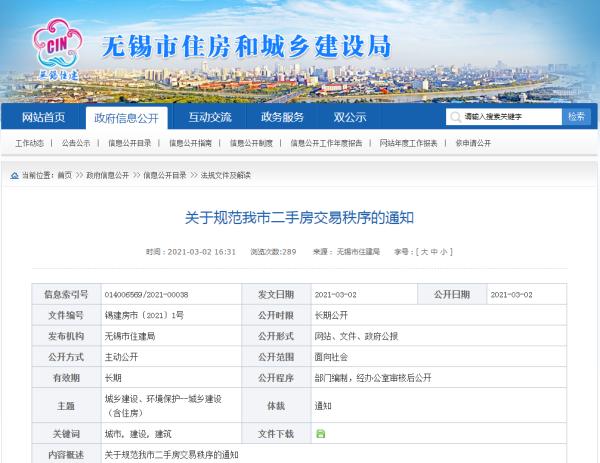Screen dimensions: 600x463
Task: Open the 网站首页 navigation tab
Action: coord(43,117)
